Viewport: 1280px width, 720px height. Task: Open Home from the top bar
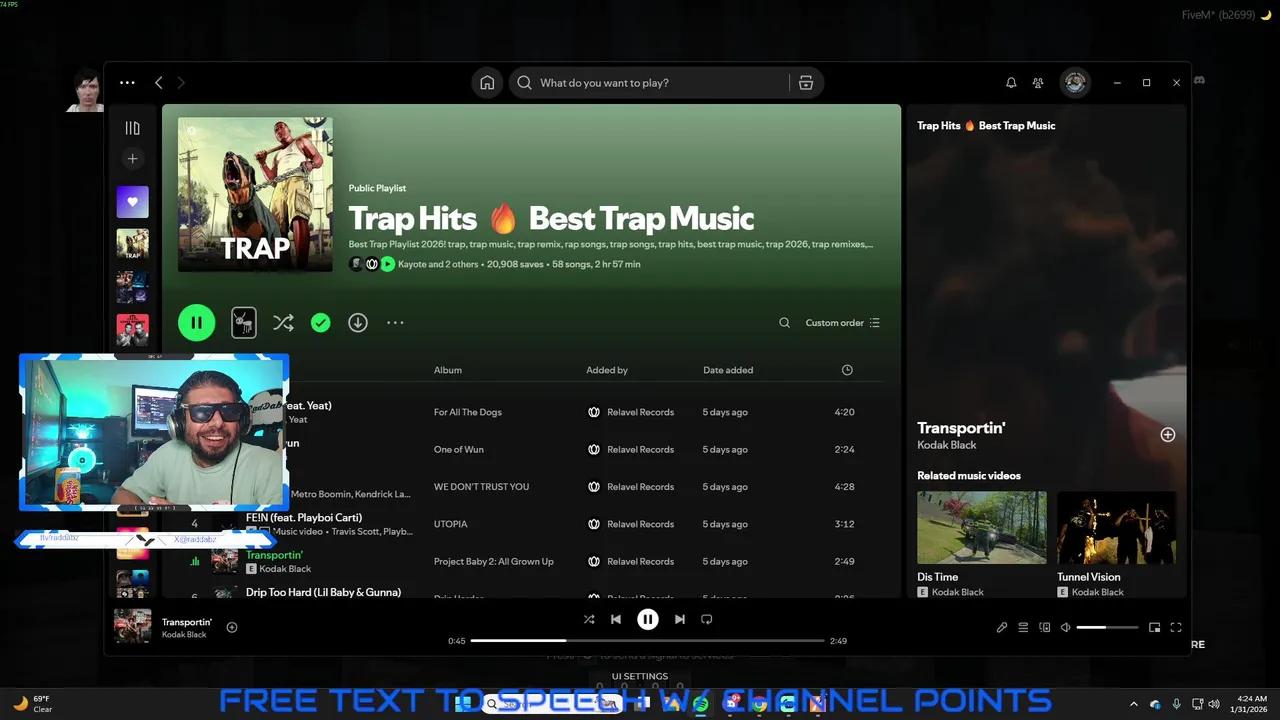pos(487,82)
